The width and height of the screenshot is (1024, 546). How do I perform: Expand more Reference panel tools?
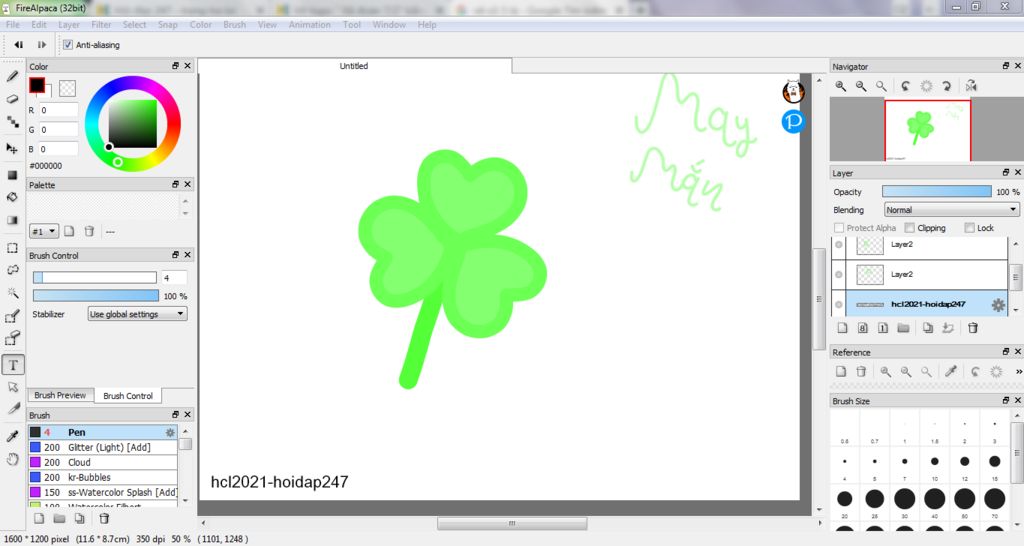[x=1018, y=372]
